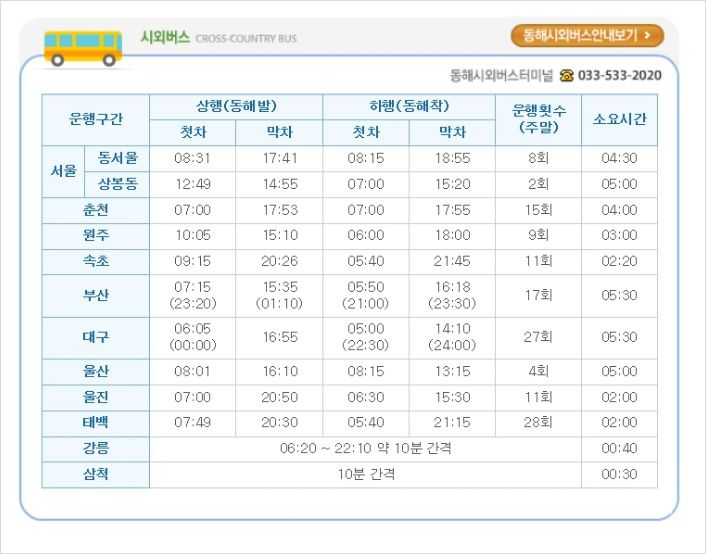
Task: Click 첫차 header under 상행(동해발)
Action: (x=193, y=132)
